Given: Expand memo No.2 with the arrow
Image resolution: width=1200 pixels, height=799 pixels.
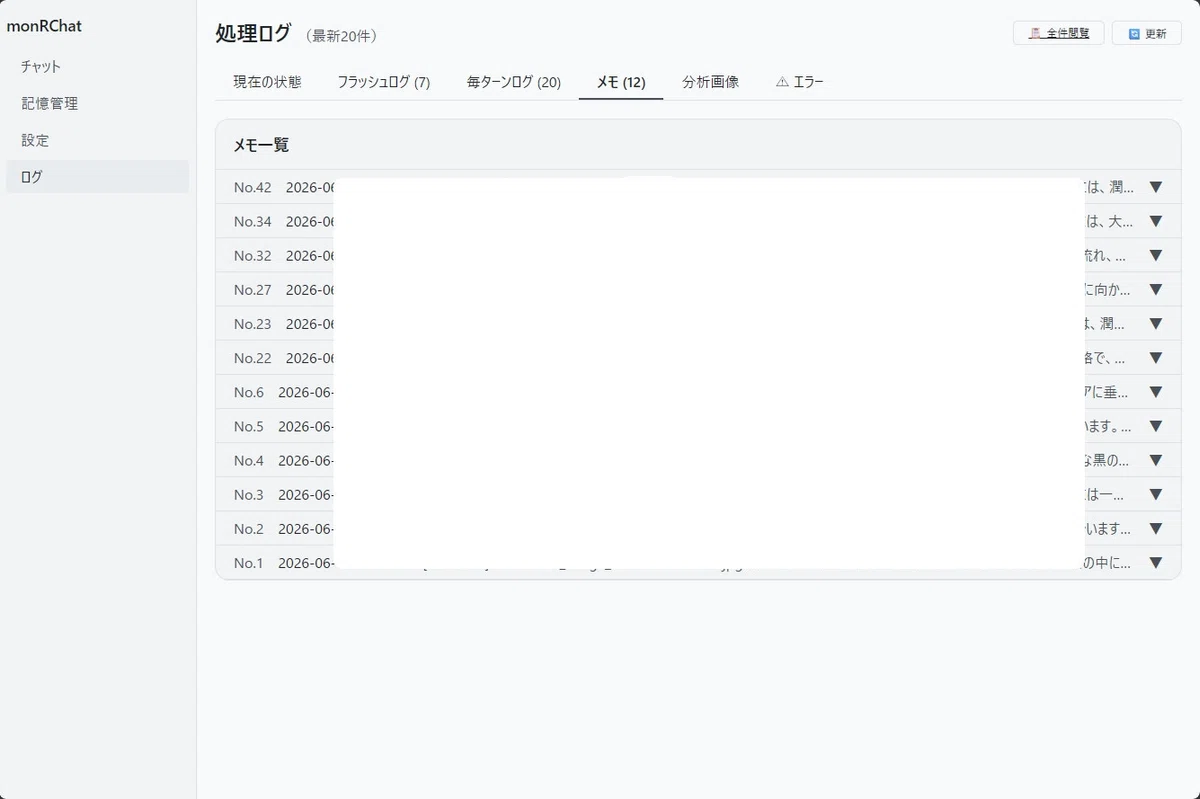Looking at the screenshot, I should coord(1156,528).
